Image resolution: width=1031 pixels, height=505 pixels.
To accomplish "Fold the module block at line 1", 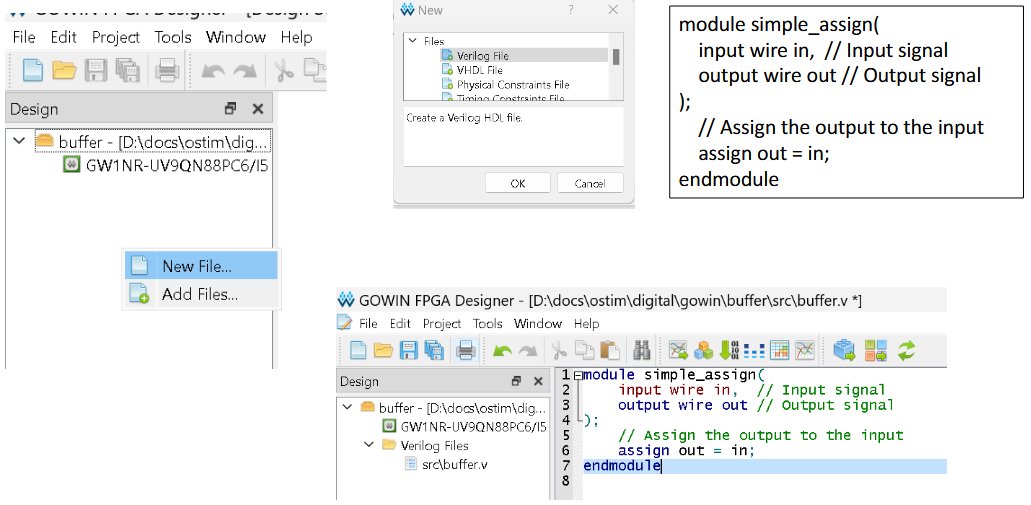I will [x=577, y=375].
